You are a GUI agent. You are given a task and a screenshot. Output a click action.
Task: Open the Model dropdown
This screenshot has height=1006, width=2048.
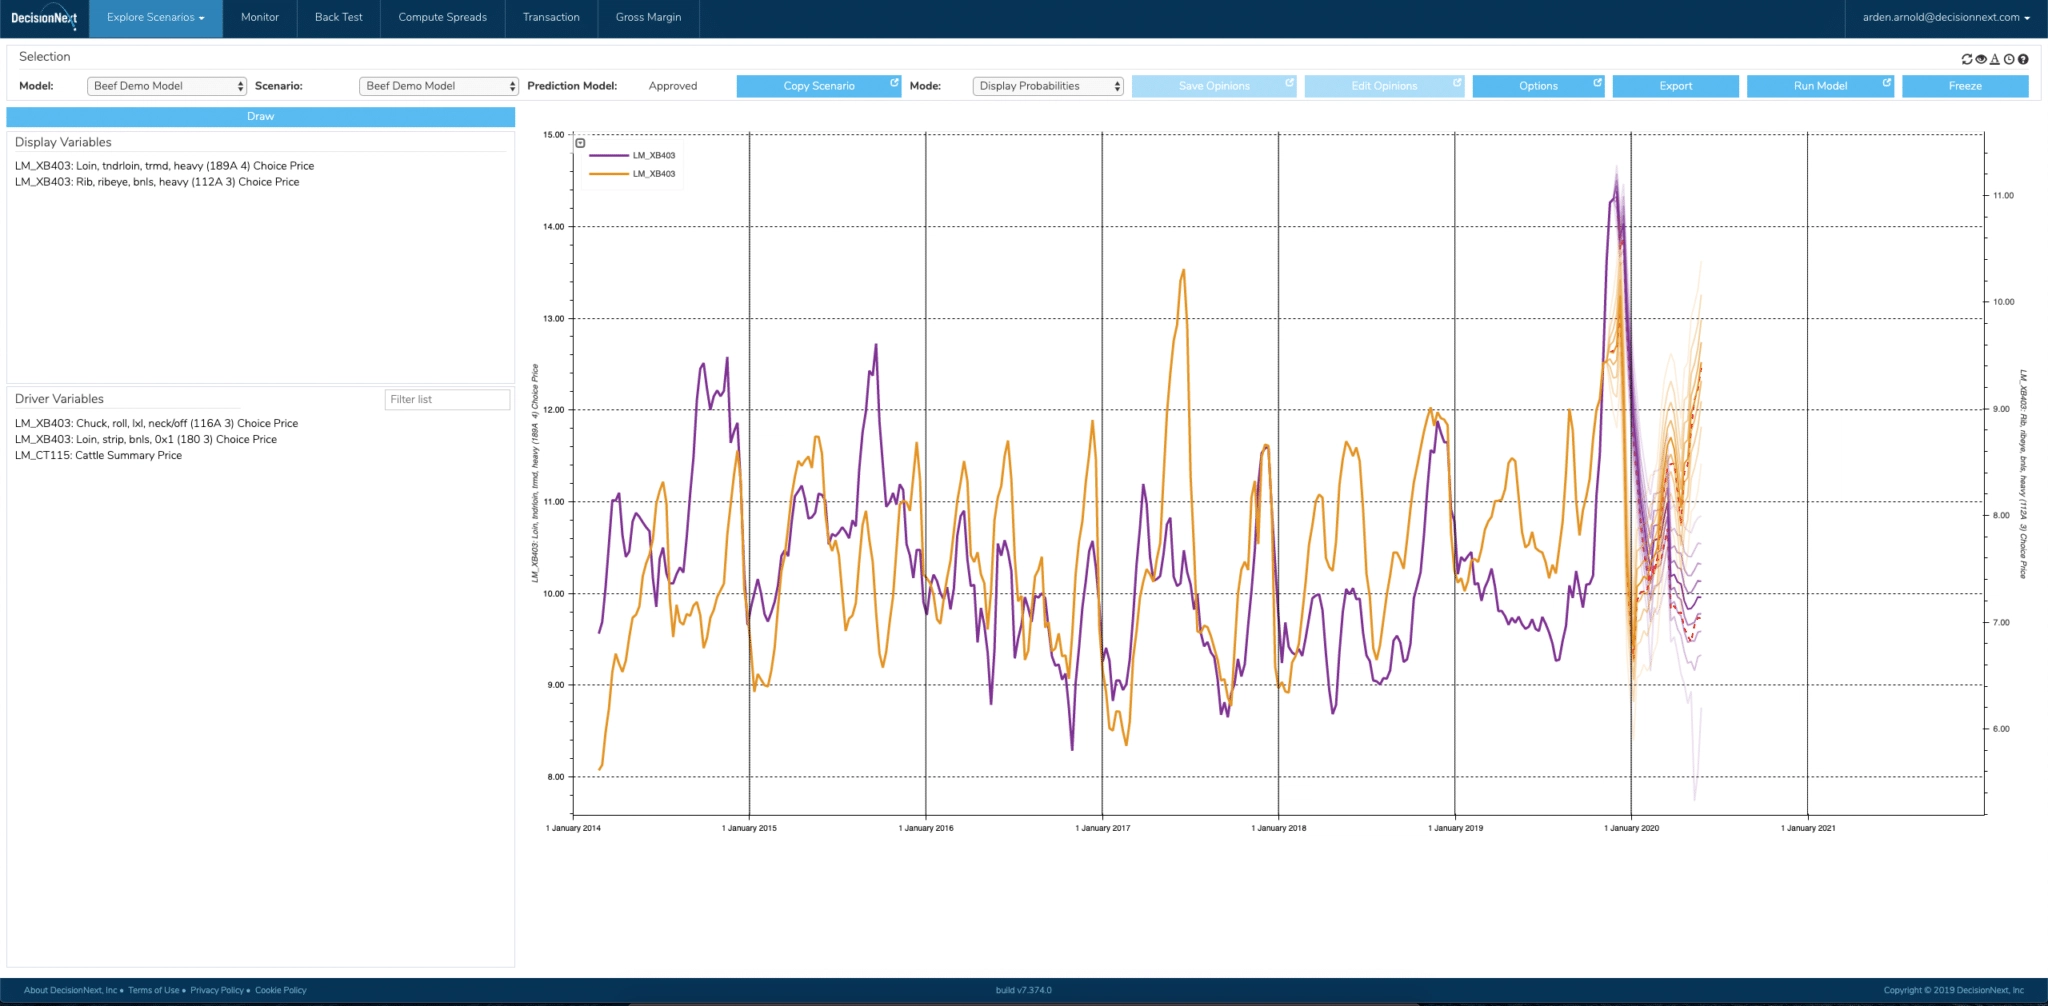click(166, 86)
